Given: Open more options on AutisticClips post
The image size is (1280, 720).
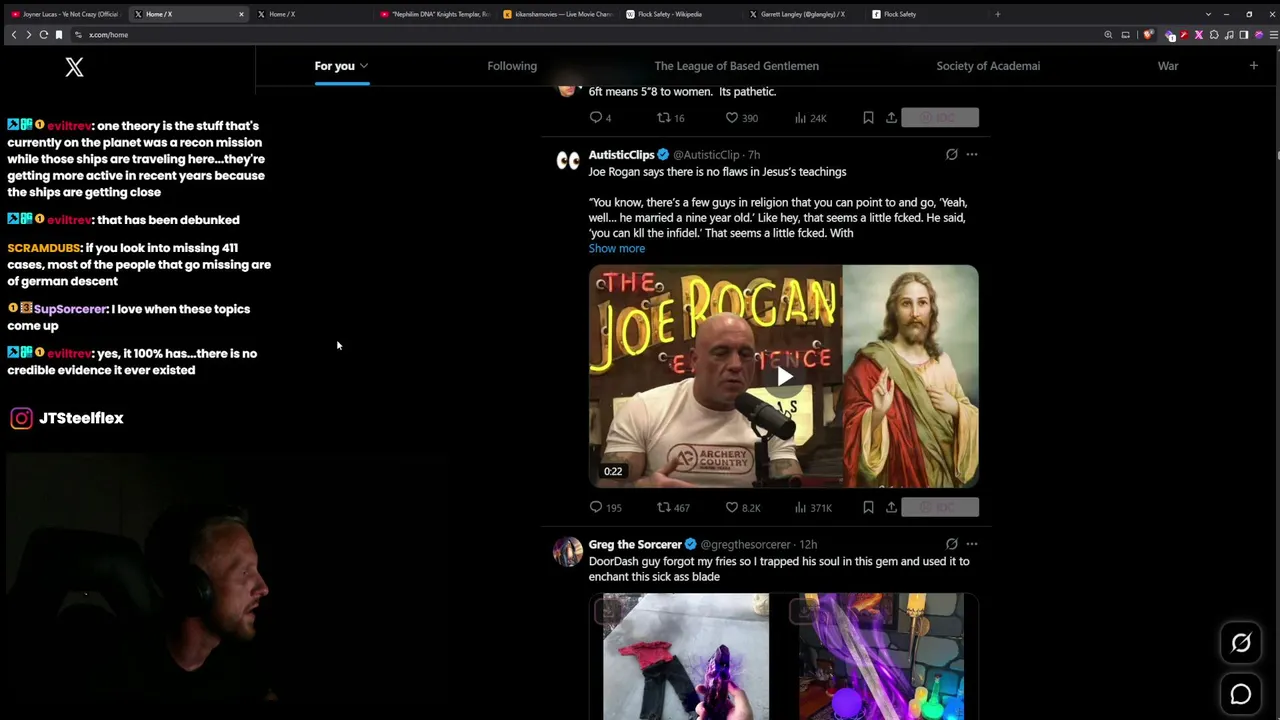Looking at the screenshot, I should tap(972, 155).
